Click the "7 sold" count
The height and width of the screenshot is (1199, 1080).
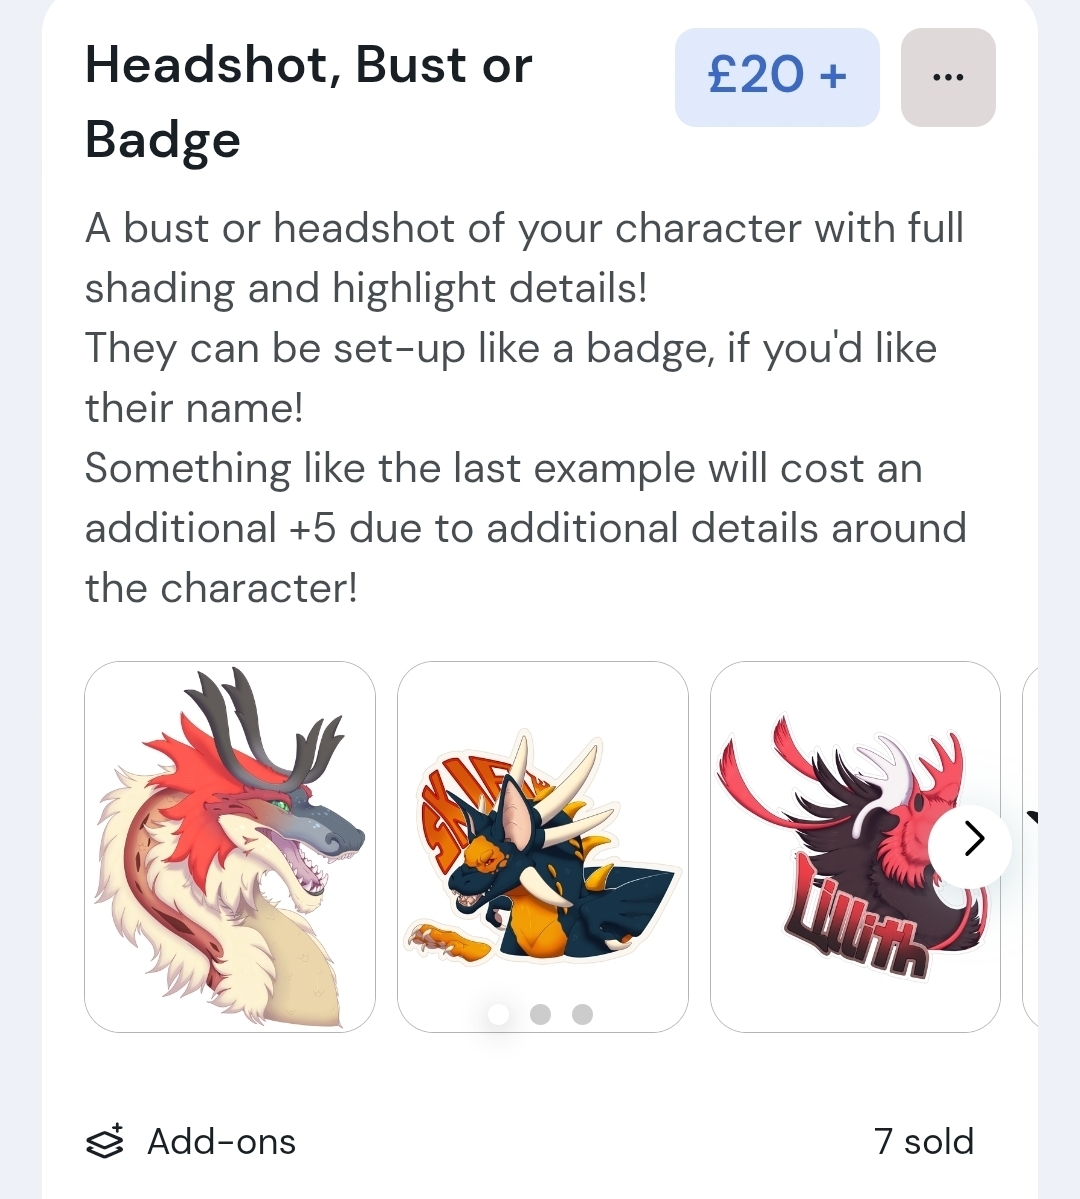[x=923, y=1141]
